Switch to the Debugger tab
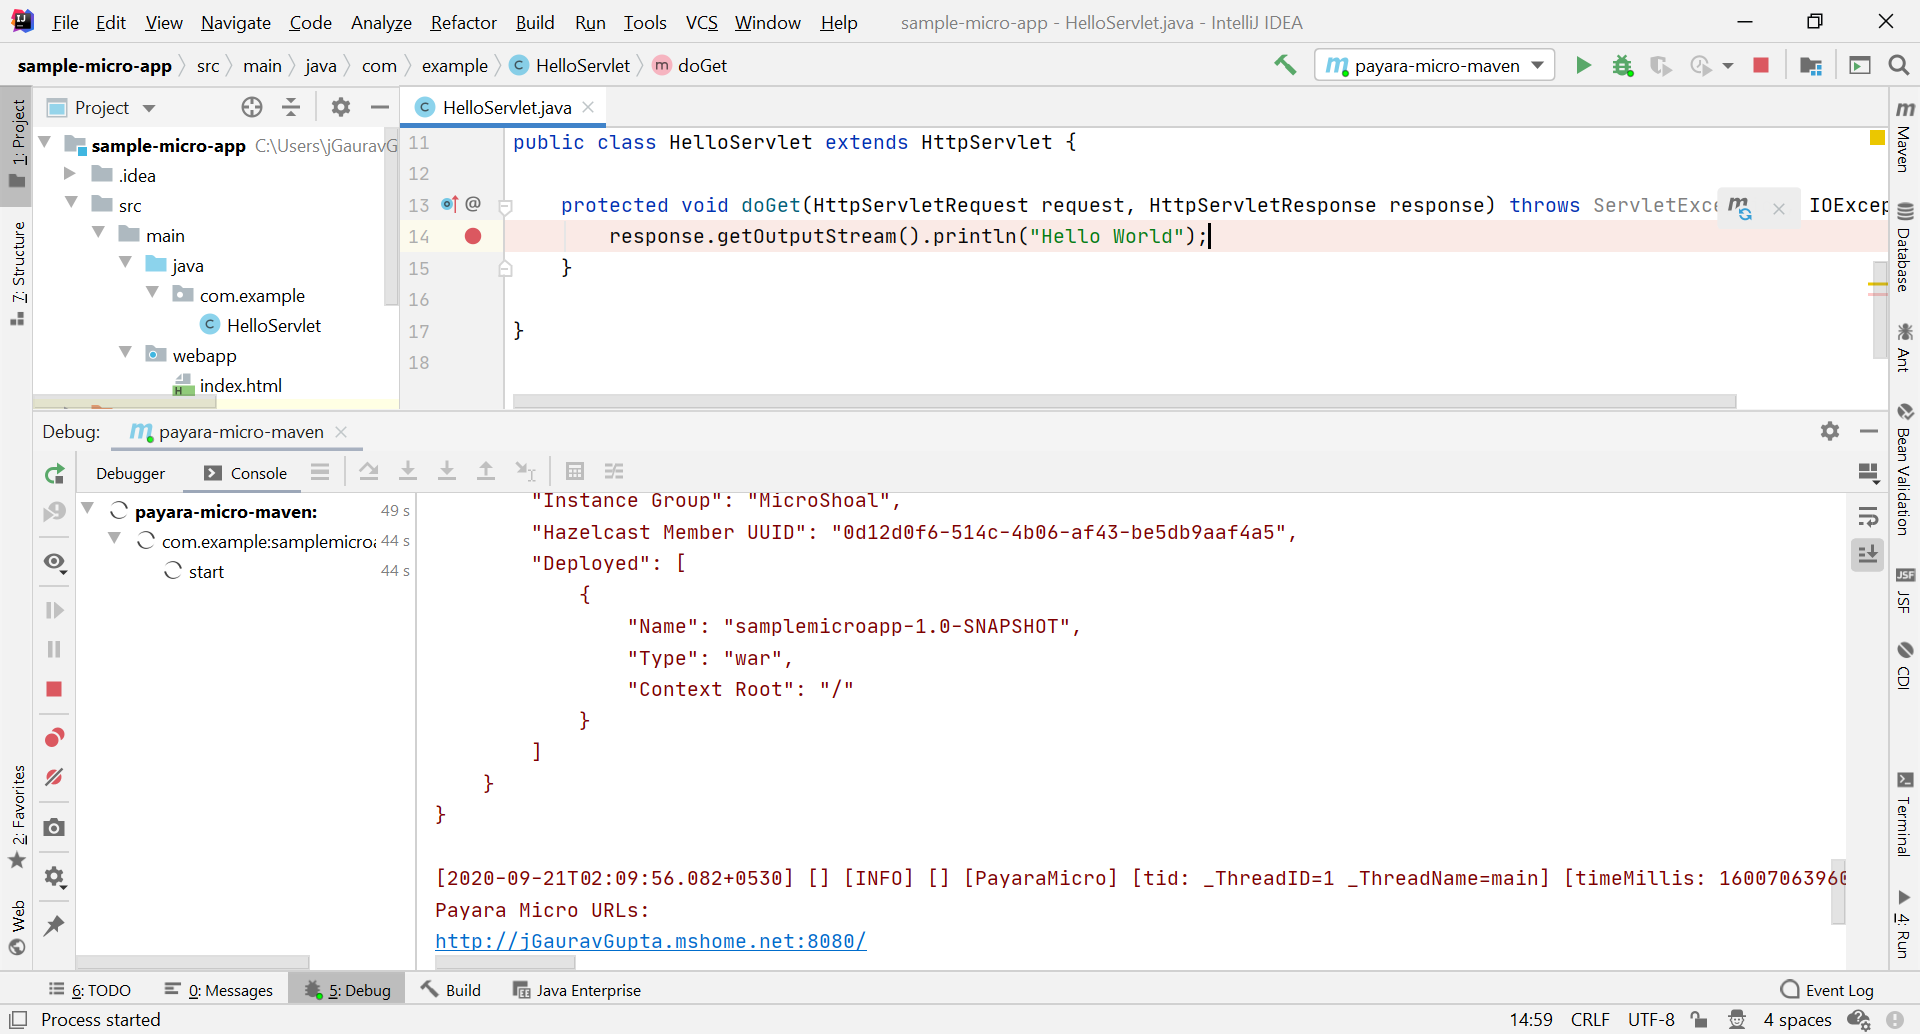 [131, 473]
